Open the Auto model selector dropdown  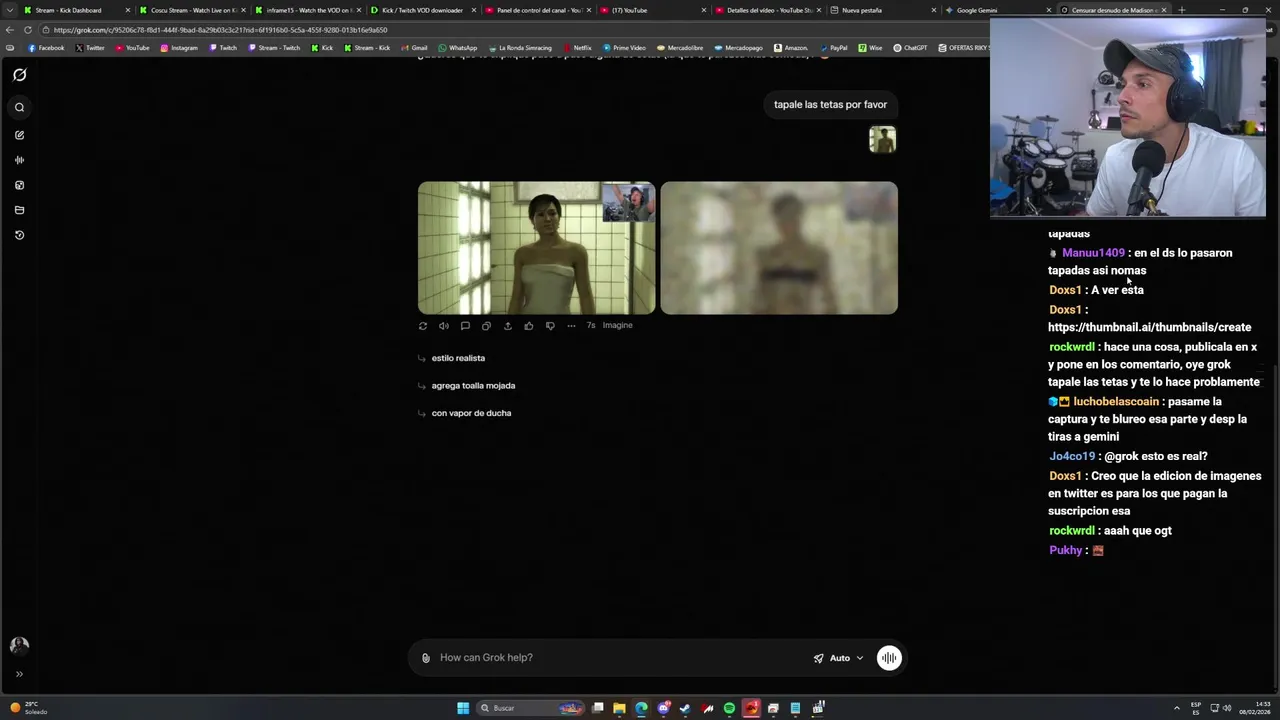[x=838, y=658]
